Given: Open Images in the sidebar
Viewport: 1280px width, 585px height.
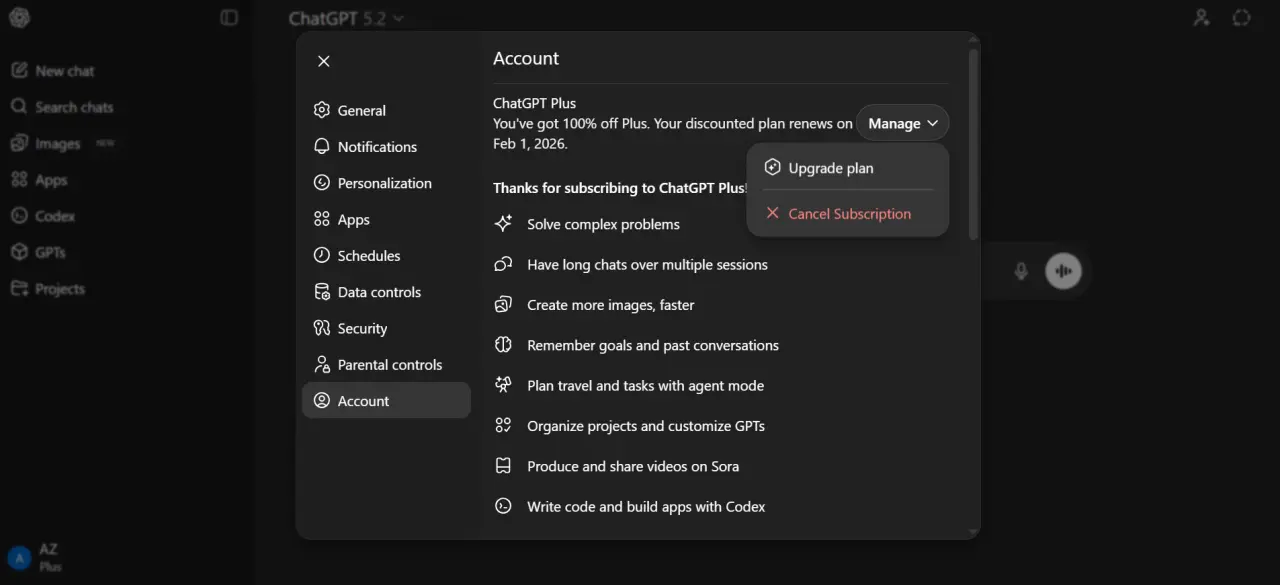Looking at the screenshot, I should point(64,143).
